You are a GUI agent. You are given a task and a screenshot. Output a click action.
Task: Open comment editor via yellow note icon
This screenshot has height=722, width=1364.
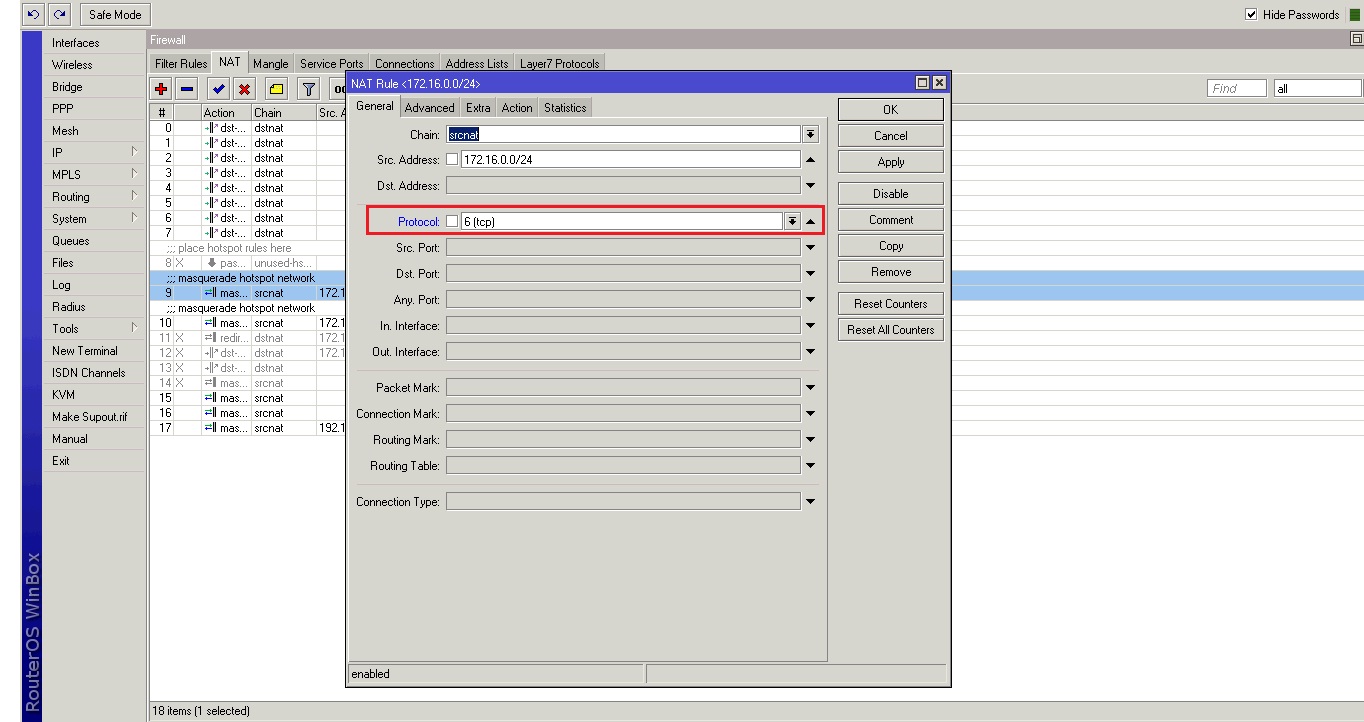pyautogui.click(x=277, y=89)
